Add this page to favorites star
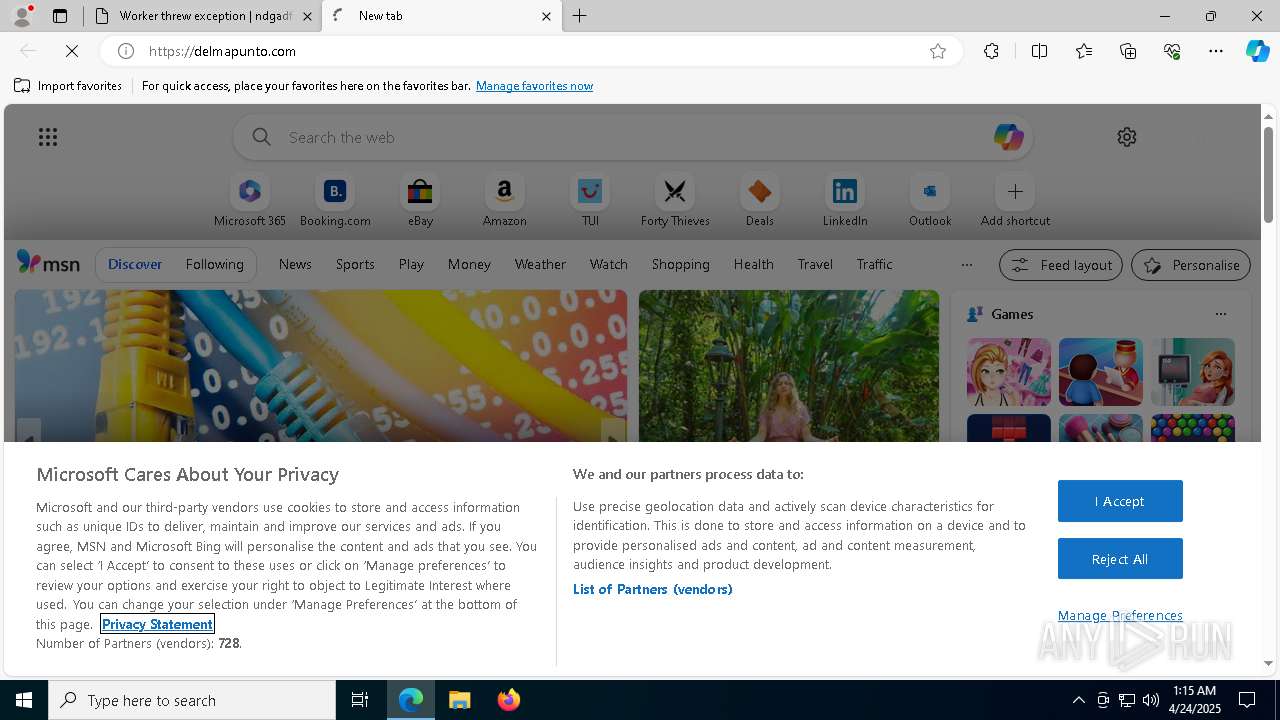Image resolution: width=1280 pixels, height=720 pixels. click(938, 51)
